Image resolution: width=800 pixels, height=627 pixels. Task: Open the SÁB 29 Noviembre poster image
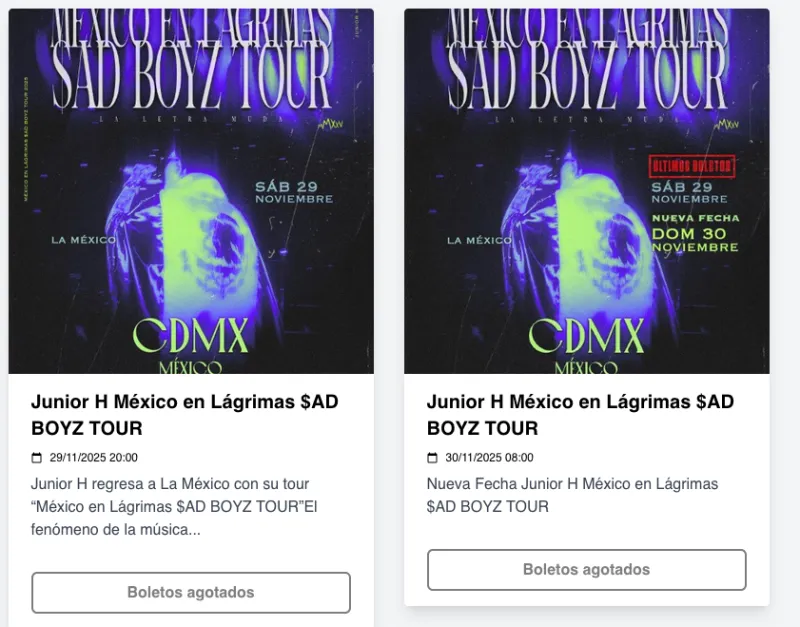191,191
